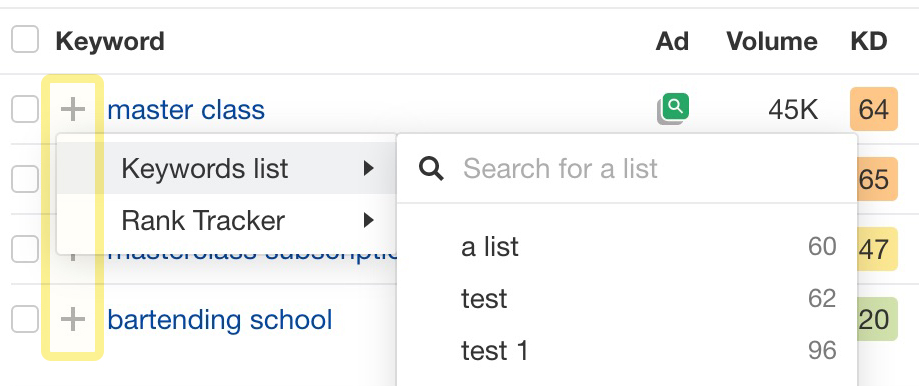This screenshot has width=919, height=386.
Task: Check the master class row checkbox
Action: pyautogui.click(x=25, y=109)
